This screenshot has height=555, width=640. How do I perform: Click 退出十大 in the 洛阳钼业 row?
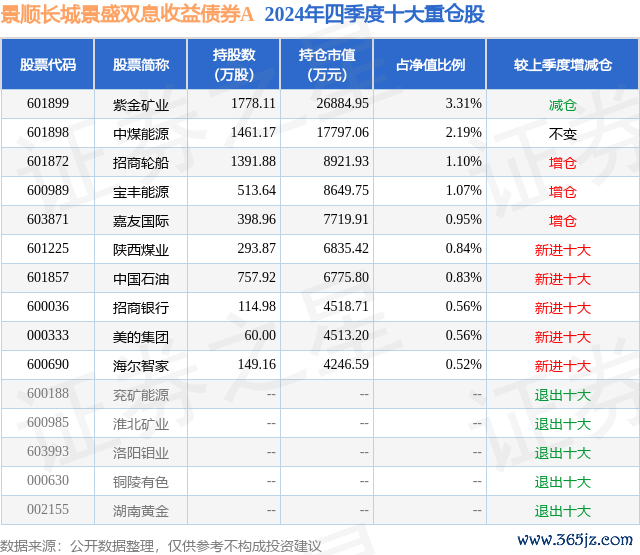[562, 453]
